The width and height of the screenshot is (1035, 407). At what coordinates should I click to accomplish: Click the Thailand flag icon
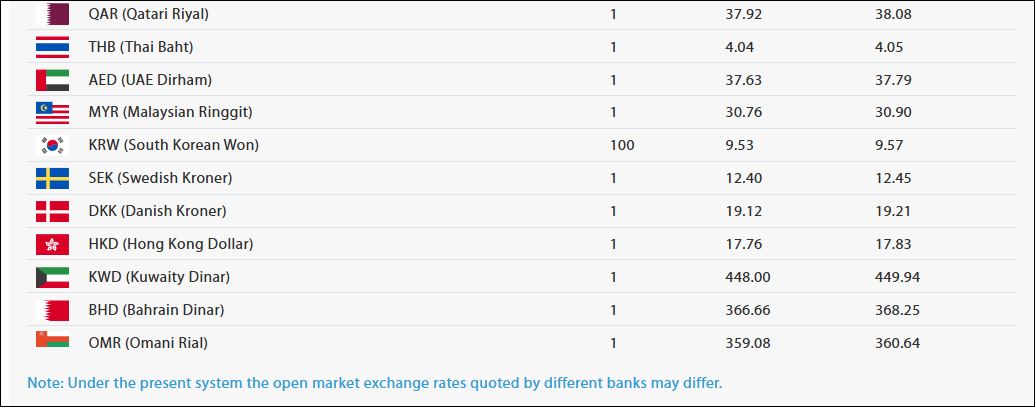52,47
